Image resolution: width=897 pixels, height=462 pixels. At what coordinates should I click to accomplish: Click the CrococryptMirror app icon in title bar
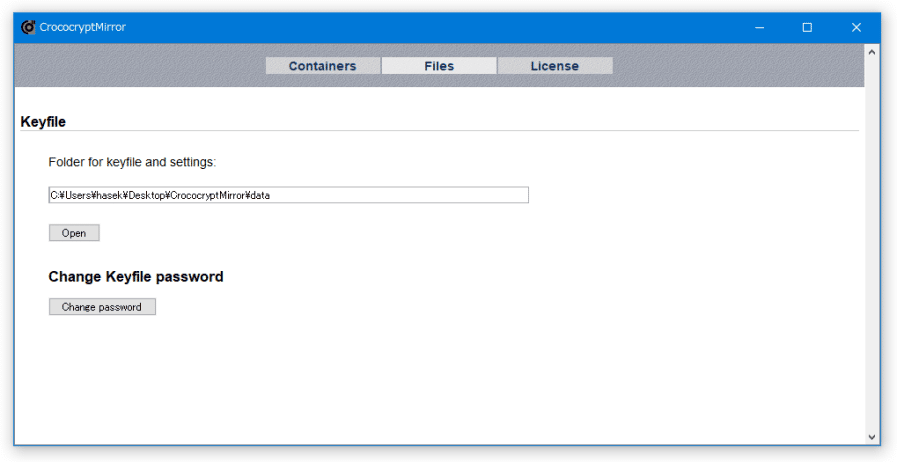[28, 27]
